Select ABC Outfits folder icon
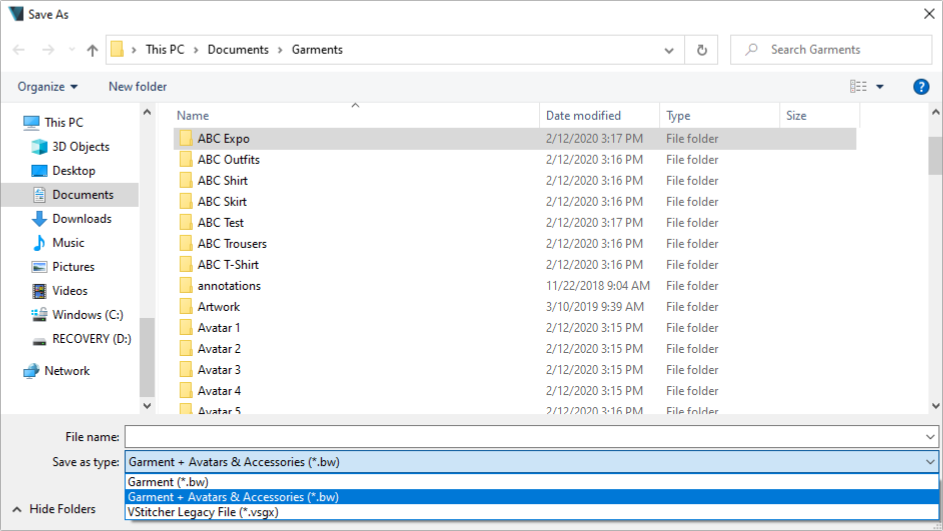943x531 pixels. coord(186,159)
